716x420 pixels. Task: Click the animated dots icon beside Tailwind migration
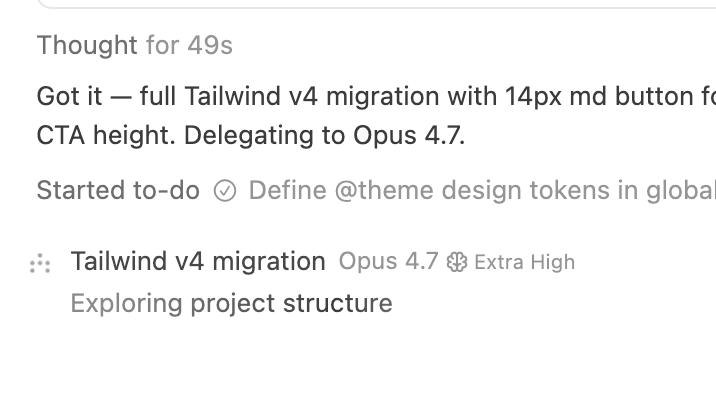pyautogui.click(x=40, y=263)
